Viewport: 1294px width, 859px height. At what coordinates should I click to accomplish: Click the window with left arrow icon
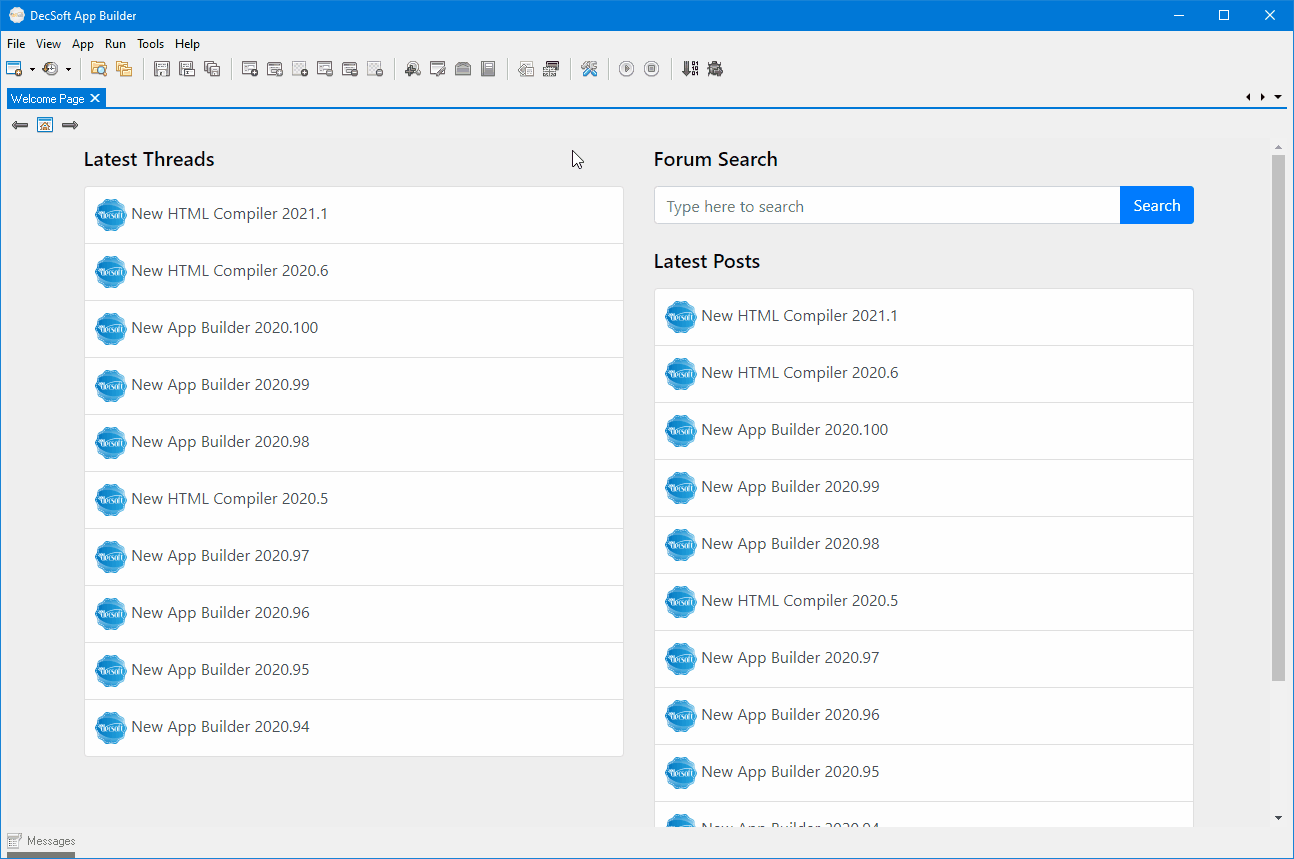[526, 69]
